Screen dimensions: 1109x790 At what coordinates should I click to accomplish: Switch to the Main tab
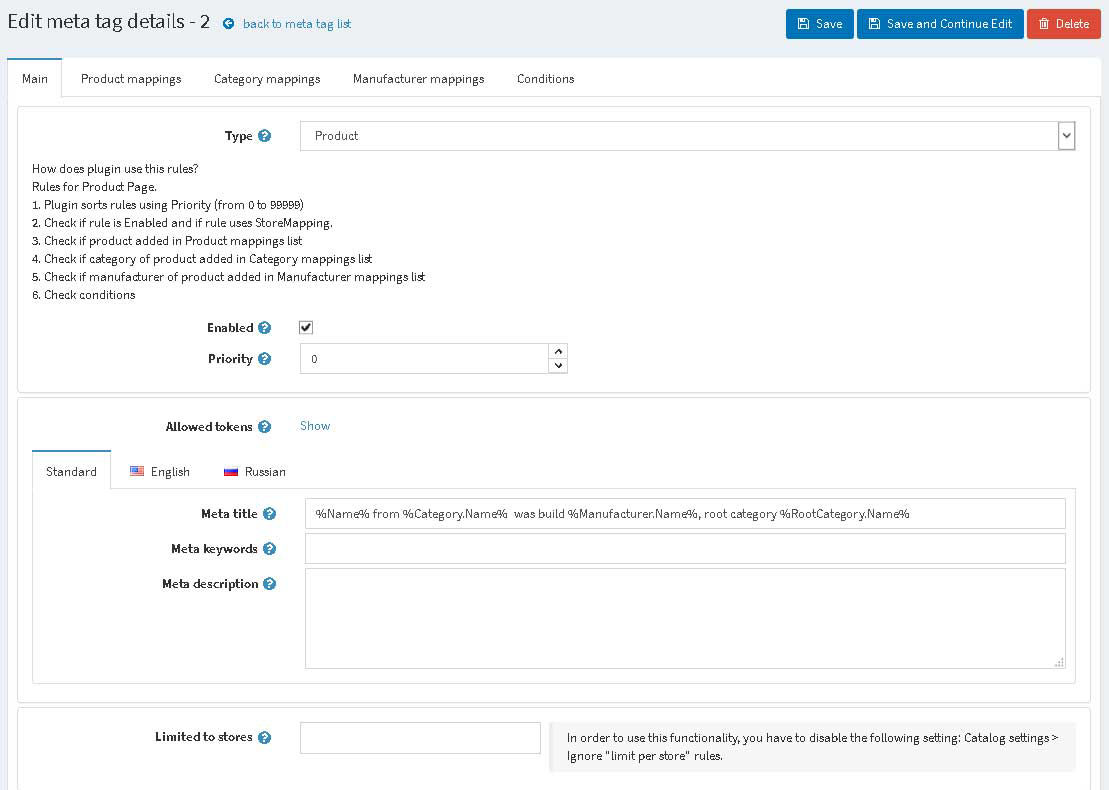click(35, 79)
